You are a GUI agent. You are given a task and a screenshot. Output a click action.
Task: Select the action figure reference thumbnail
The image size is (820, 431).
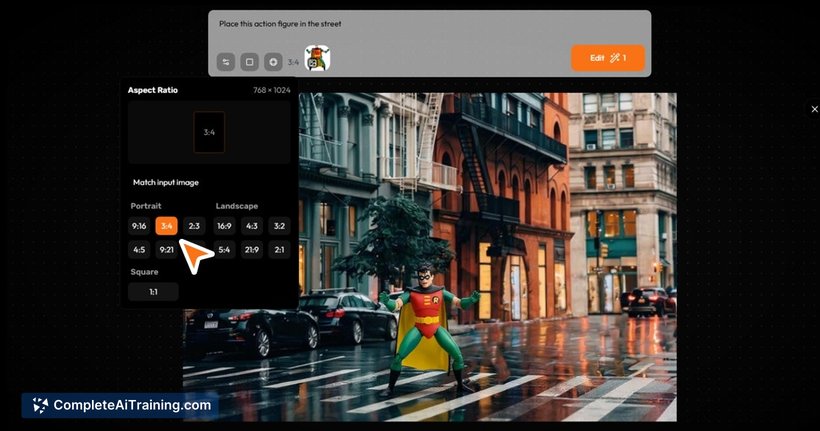coord(317,58)
